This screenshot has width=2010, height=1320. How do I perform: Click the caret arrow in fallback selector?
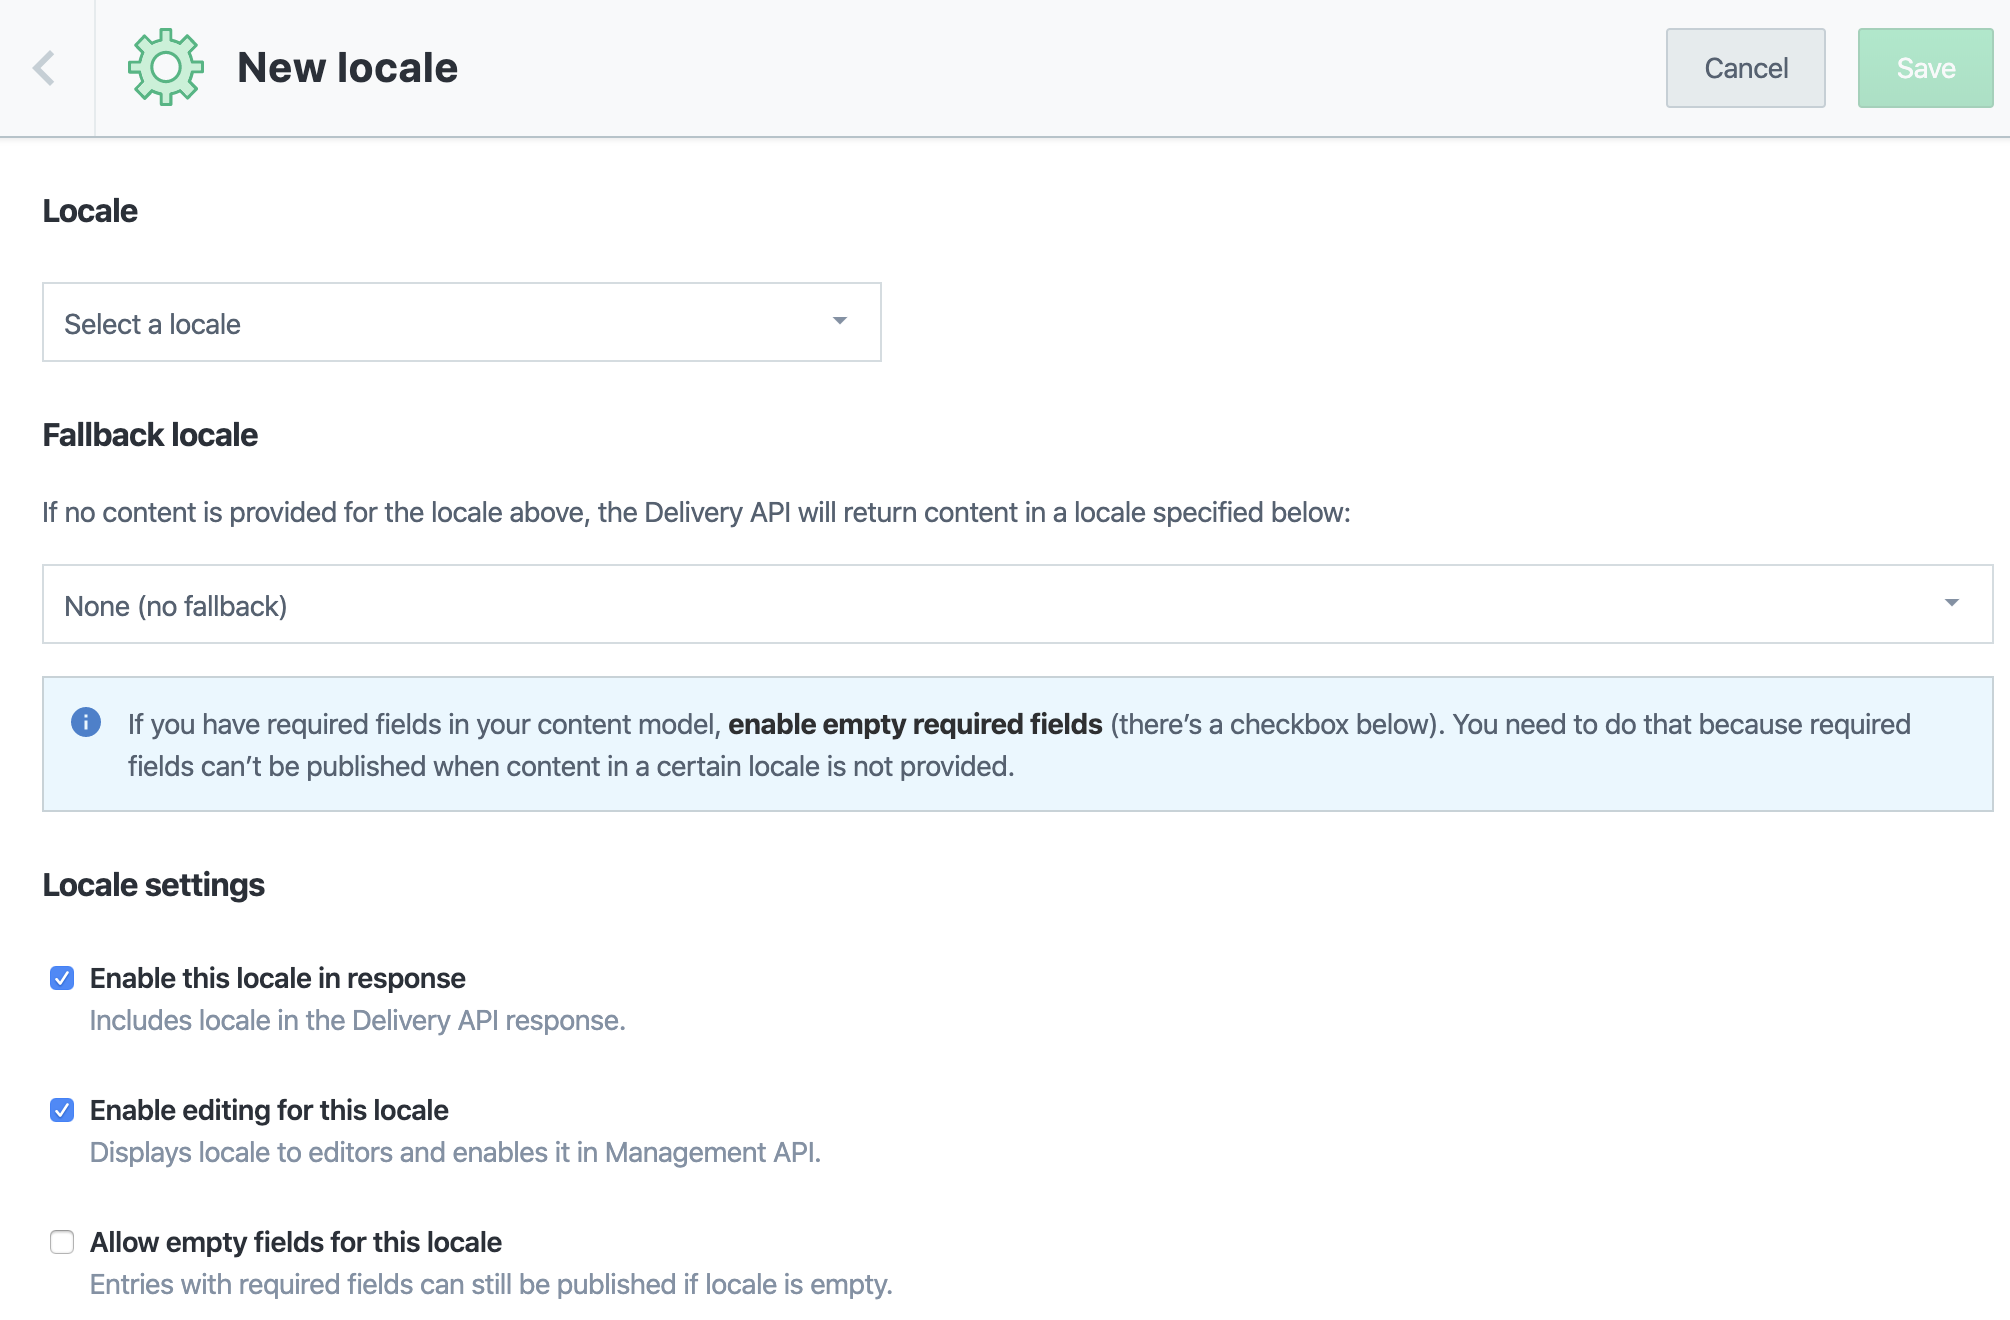(x=1951, y=603)
